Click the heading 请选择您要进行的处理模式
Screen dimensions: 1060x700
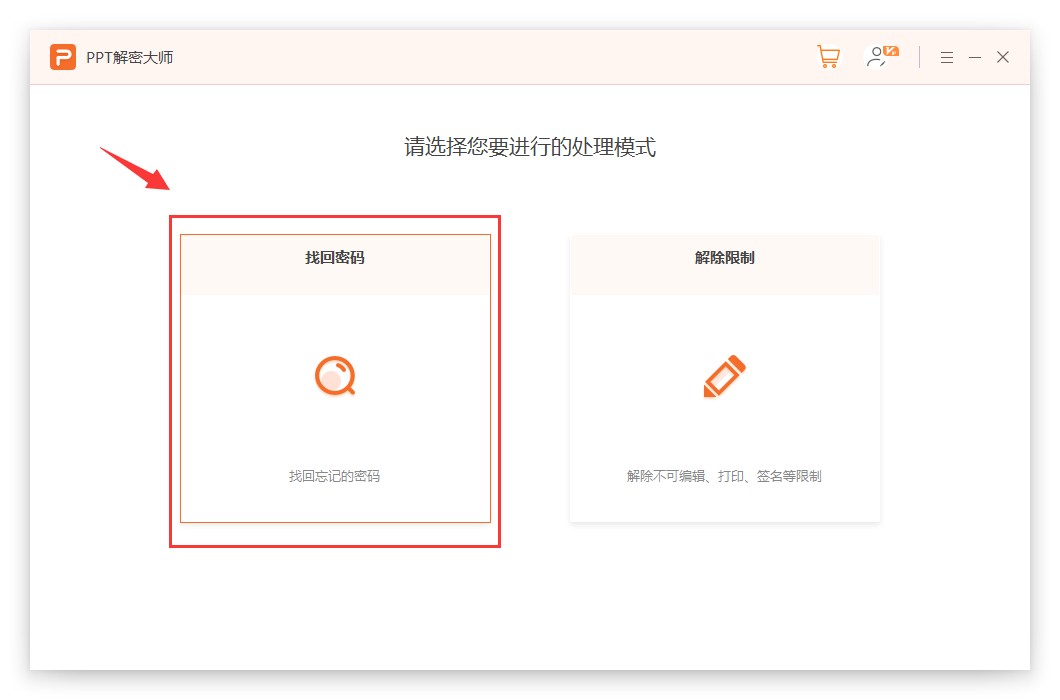click(530, 147)
